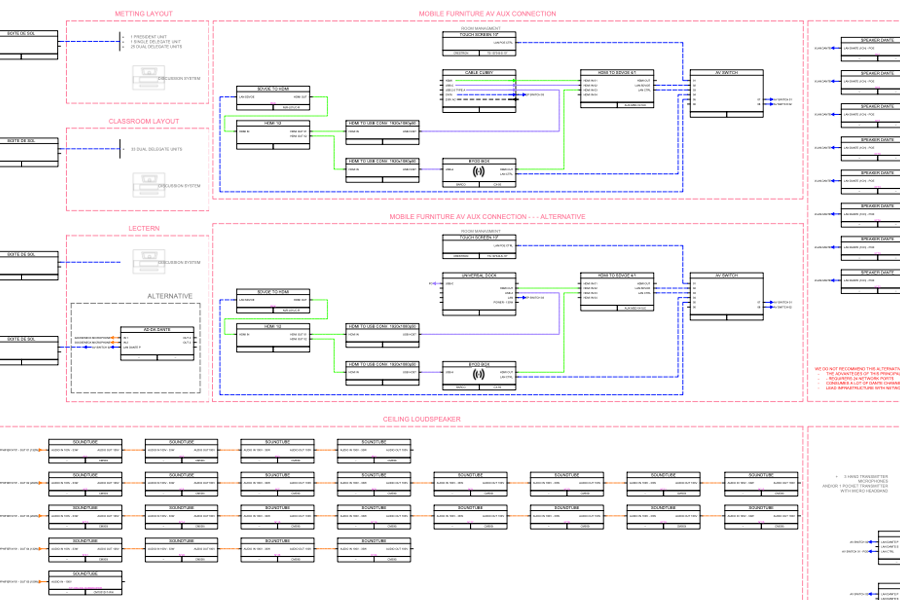Select the LECTERN section title
This screenshot has height=600, width=900.
(143, 229)
